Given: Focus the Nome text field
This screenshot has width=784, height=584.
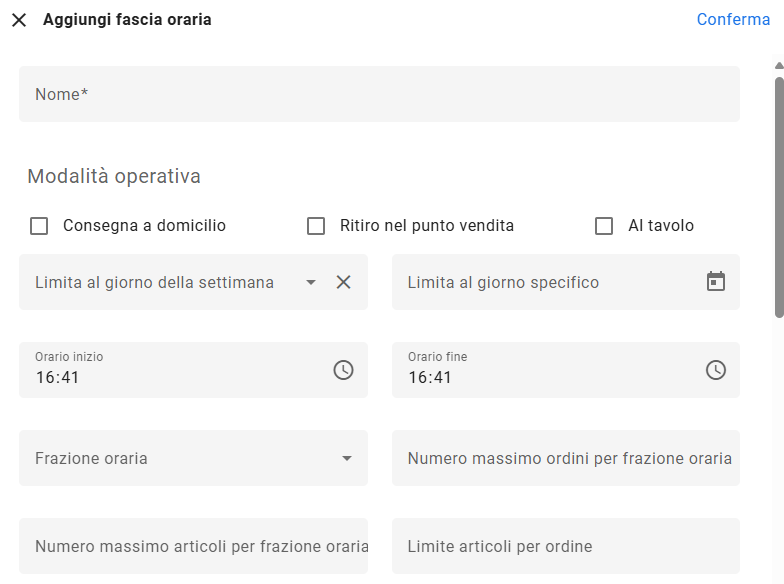Looking at the screenshot, I should pyautogui.click(x=379, y=94).
